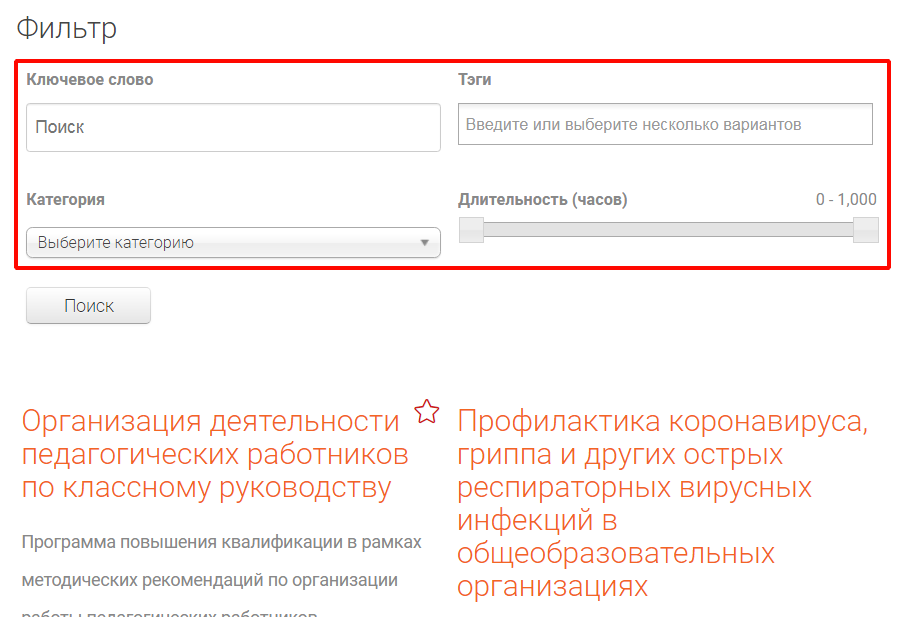Click the 0 - 1,000 duration range value
The height and width of the screenshot is (617, 901).
(x=846, y=199)
